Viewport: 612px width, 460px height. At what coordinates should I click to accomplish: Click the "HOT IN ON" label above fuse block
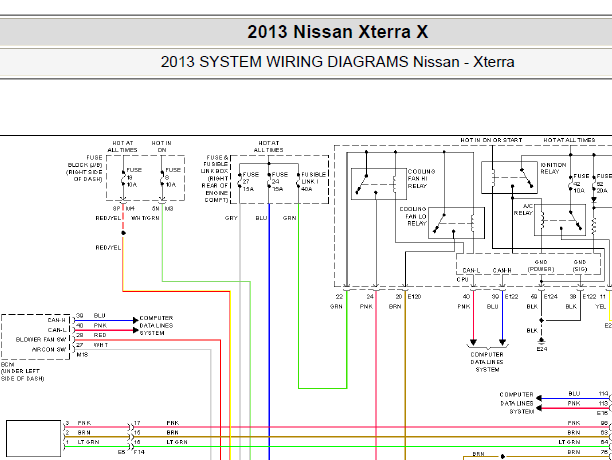162,146
